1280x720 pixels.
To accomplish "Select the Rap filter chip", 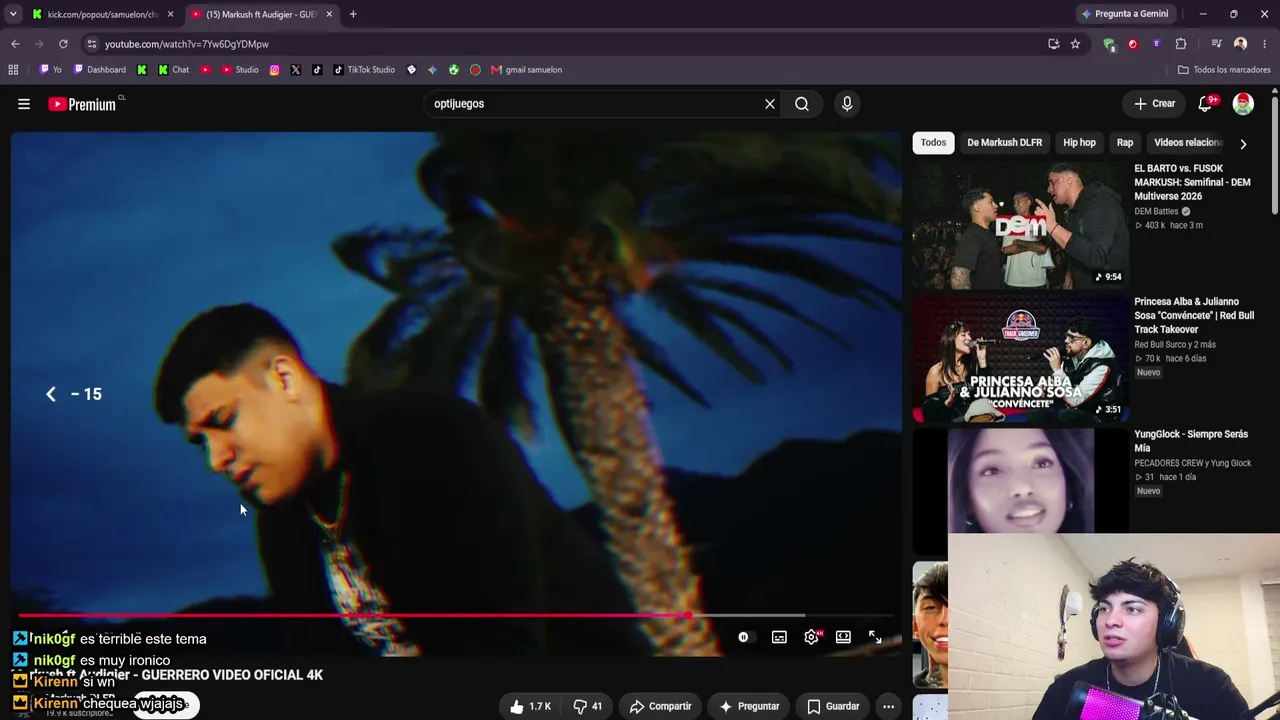I will (x=1125, y=143).
